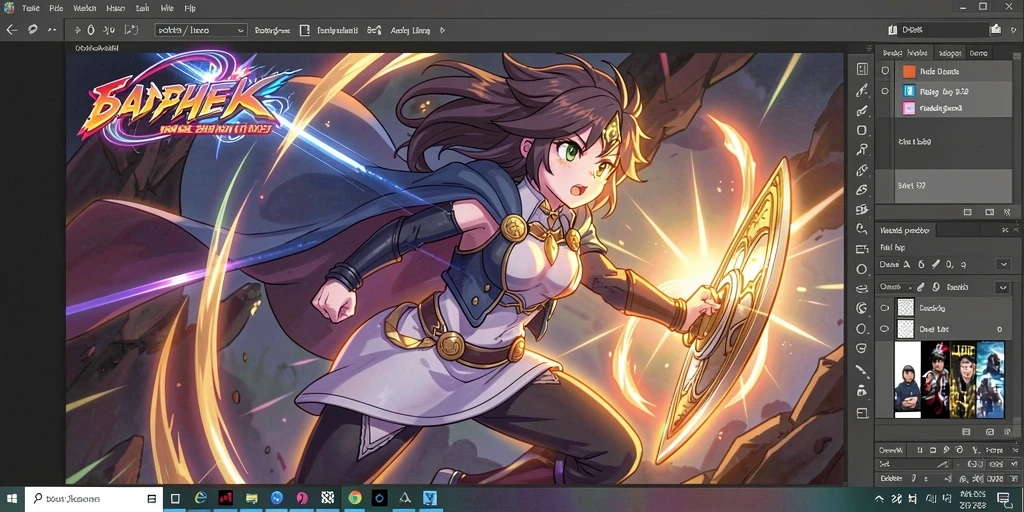1024x512 pixels.
Task: Open Chrome from the Windows taskbar
Action: 355,498
